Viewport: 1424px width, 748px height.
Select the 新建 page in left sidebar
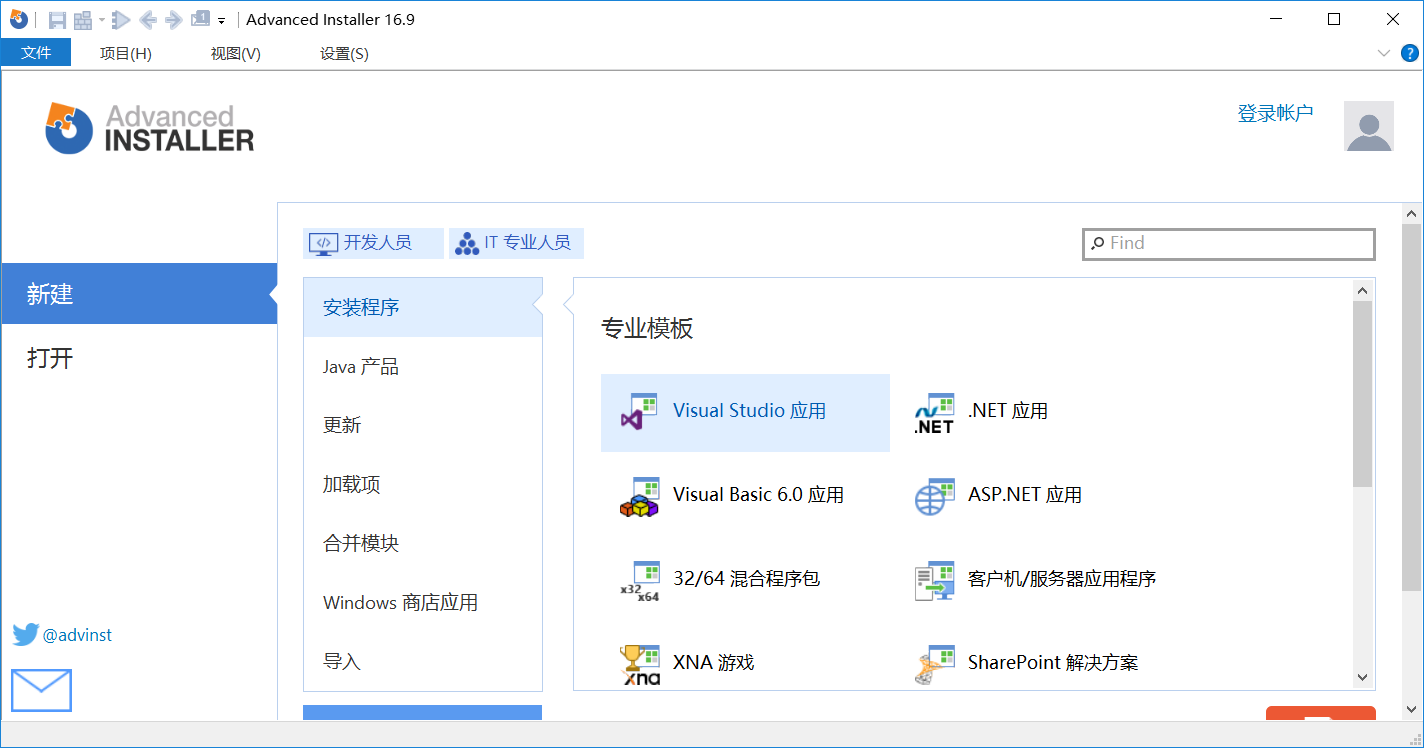click(x=139, y=294)
